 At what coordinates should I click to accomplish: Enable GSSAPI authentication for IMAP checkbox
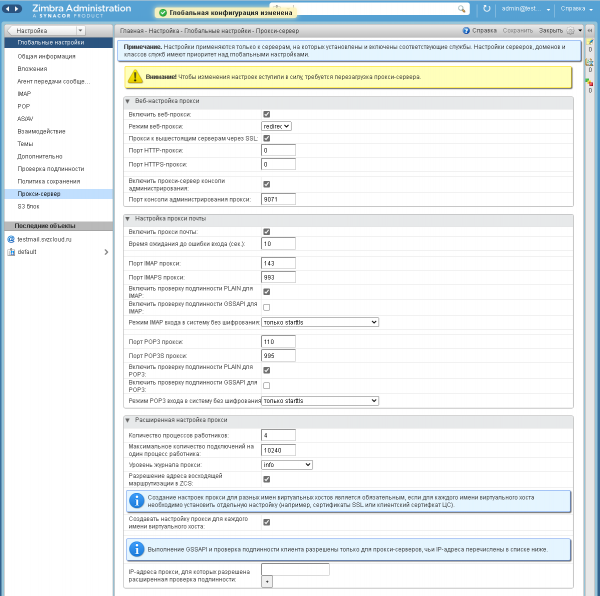pyautogui.click(x=266, y=308)
